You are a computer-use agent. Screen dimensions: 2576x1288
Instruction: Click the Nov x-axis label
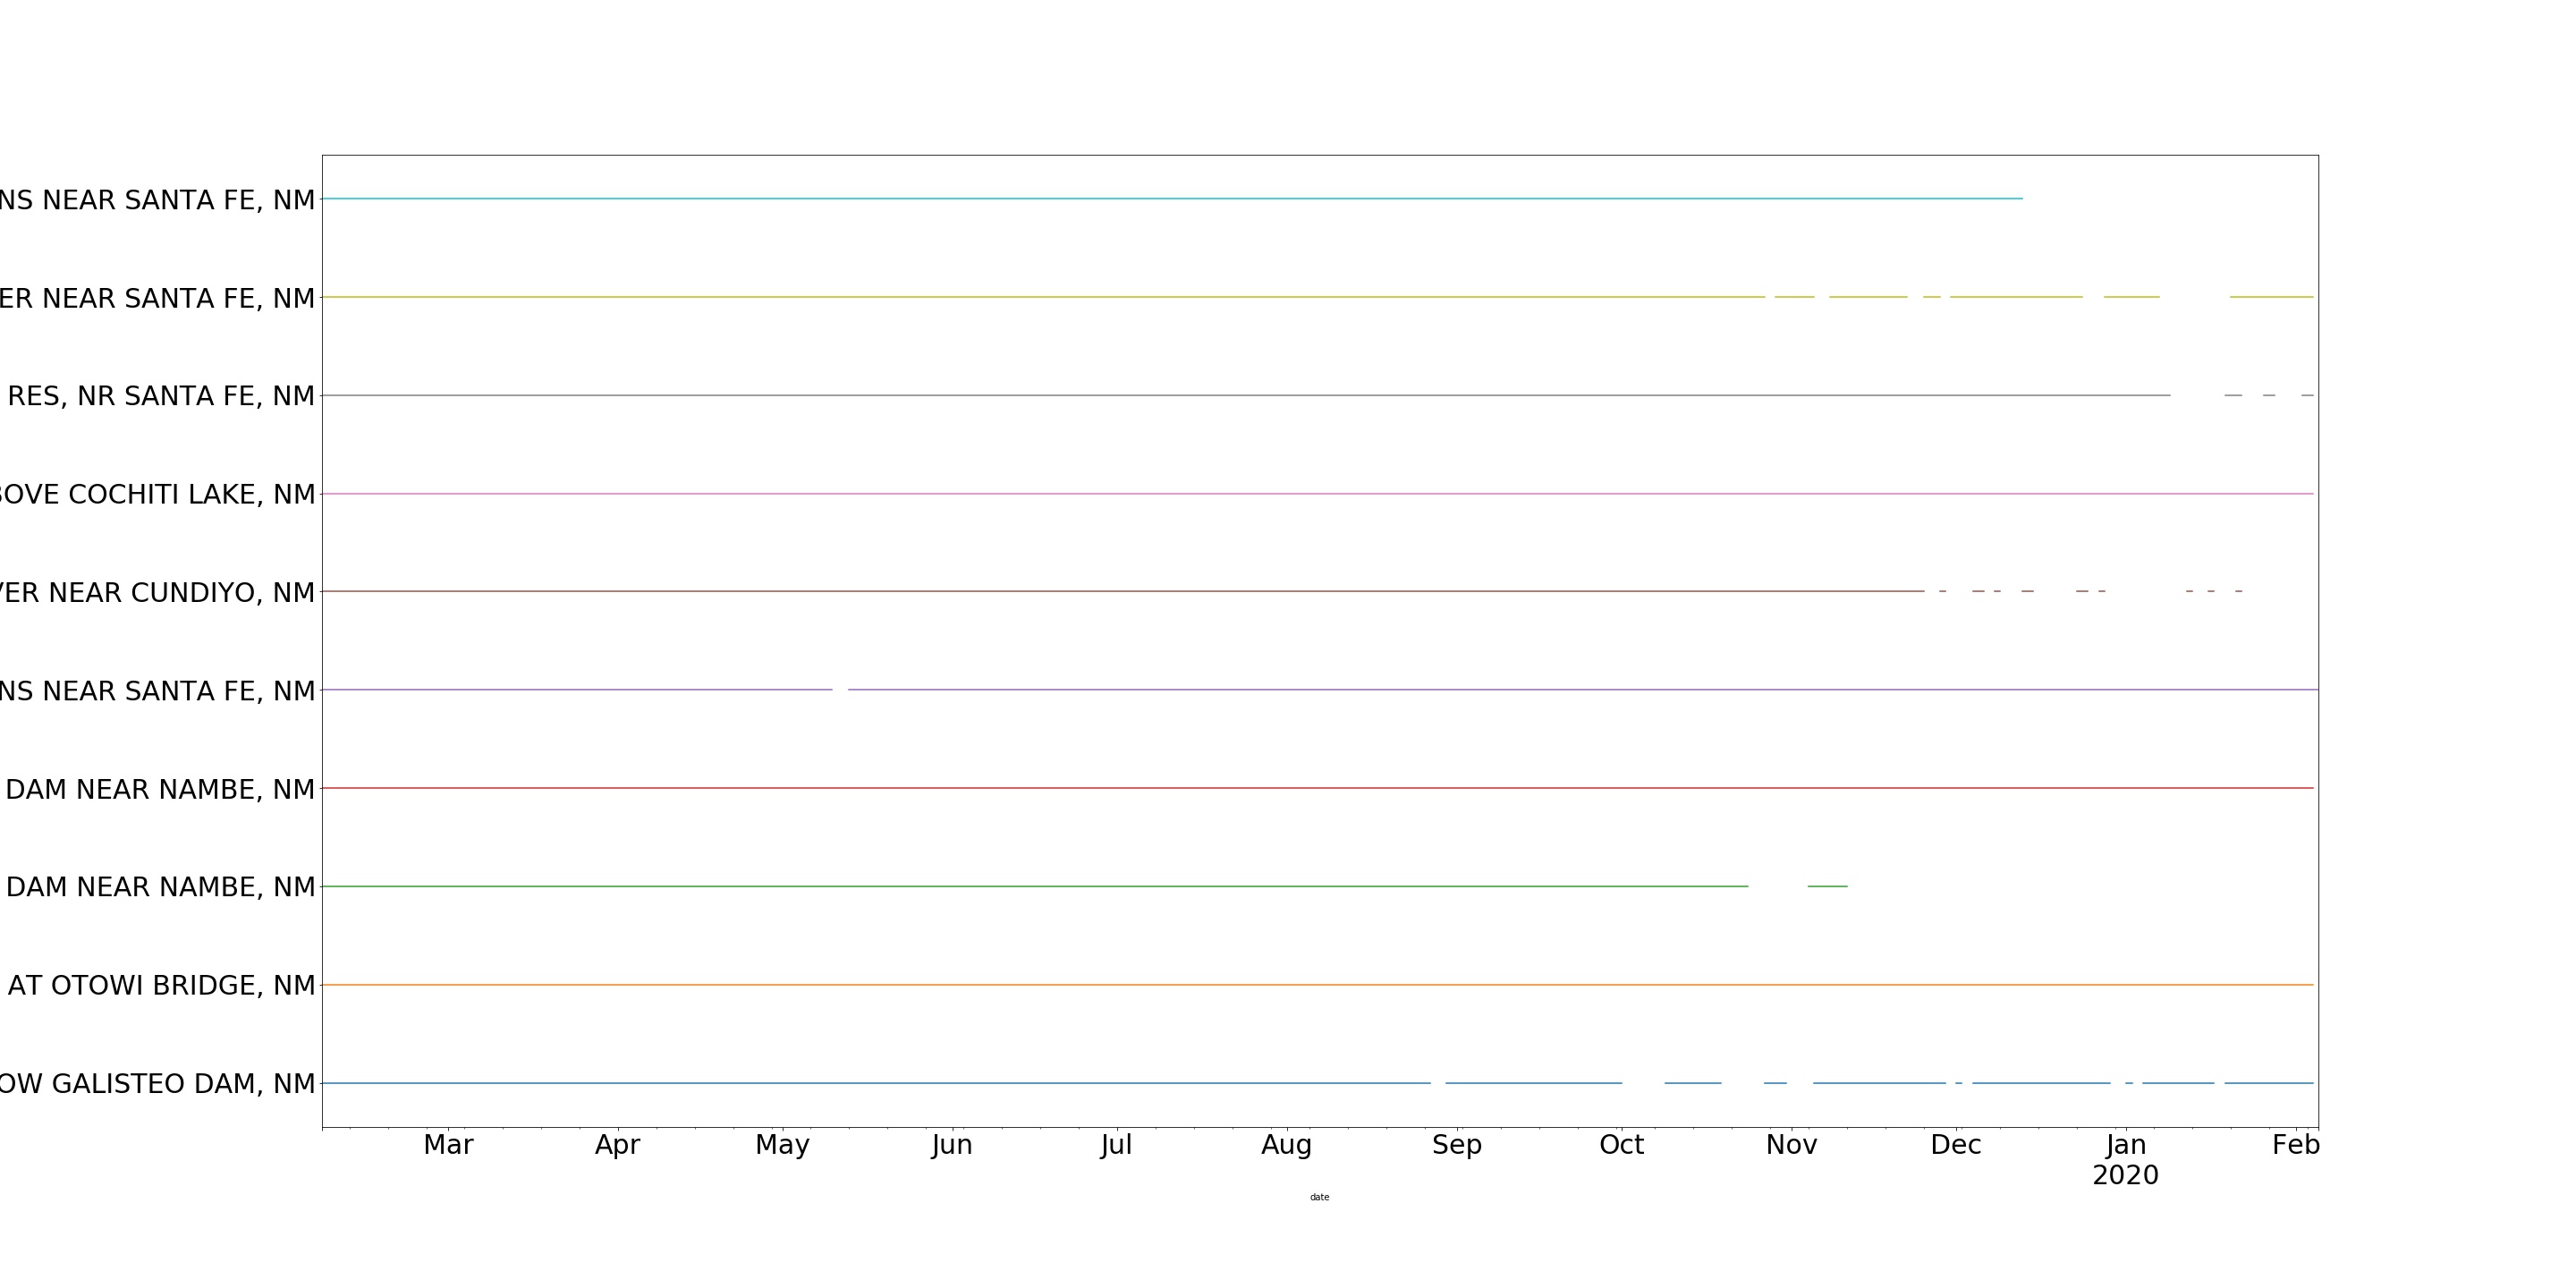pyautogui.click(x=1791, y=1145)
